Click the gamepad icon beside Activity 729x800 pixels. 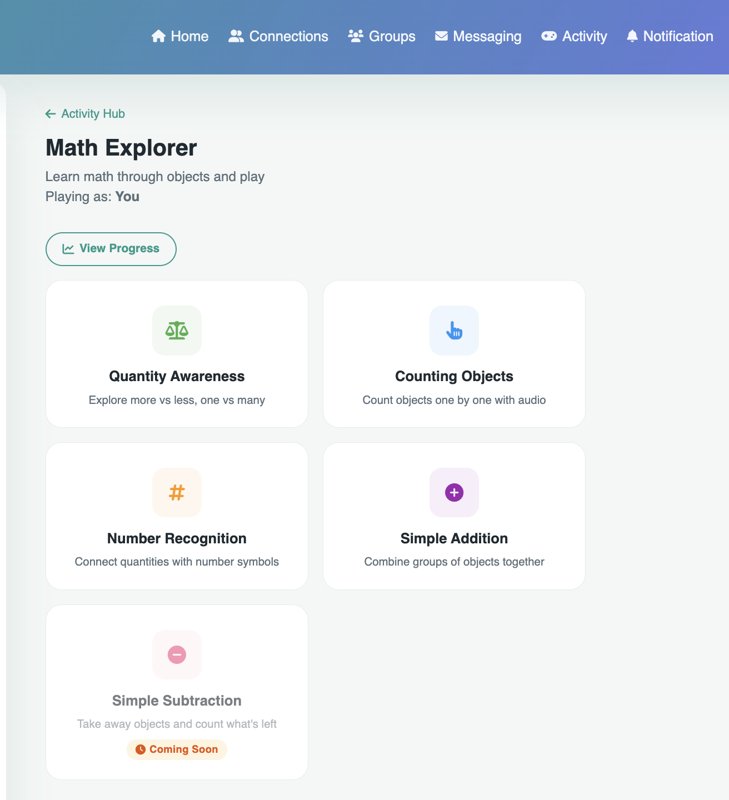(549, 36)
